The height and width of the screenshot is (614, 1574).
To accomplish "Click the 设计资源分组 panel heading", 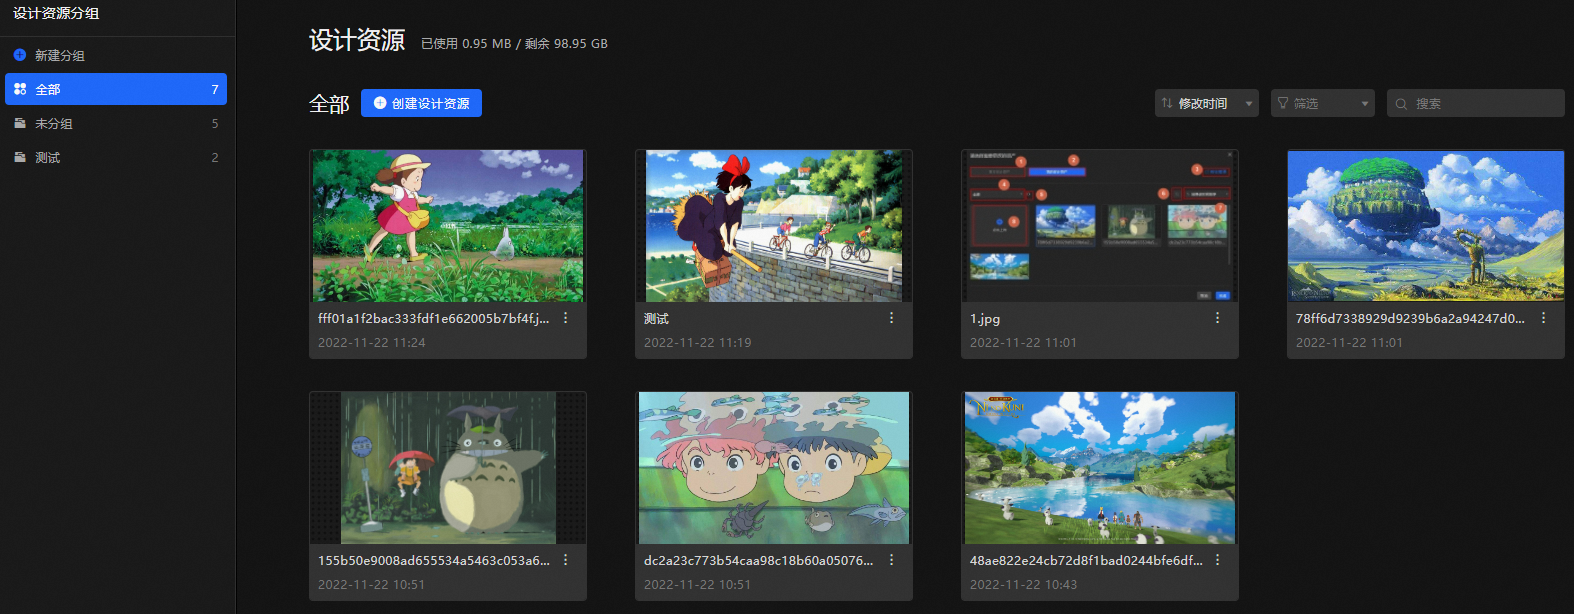I will pyautogui.click(x=56, y=13).
